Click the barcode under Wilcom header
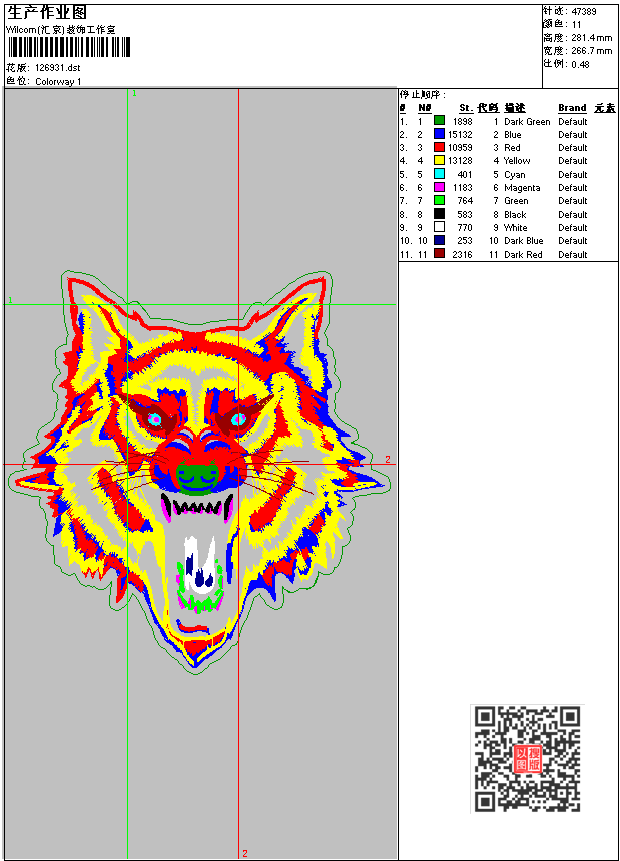 [x=69, y=47]
